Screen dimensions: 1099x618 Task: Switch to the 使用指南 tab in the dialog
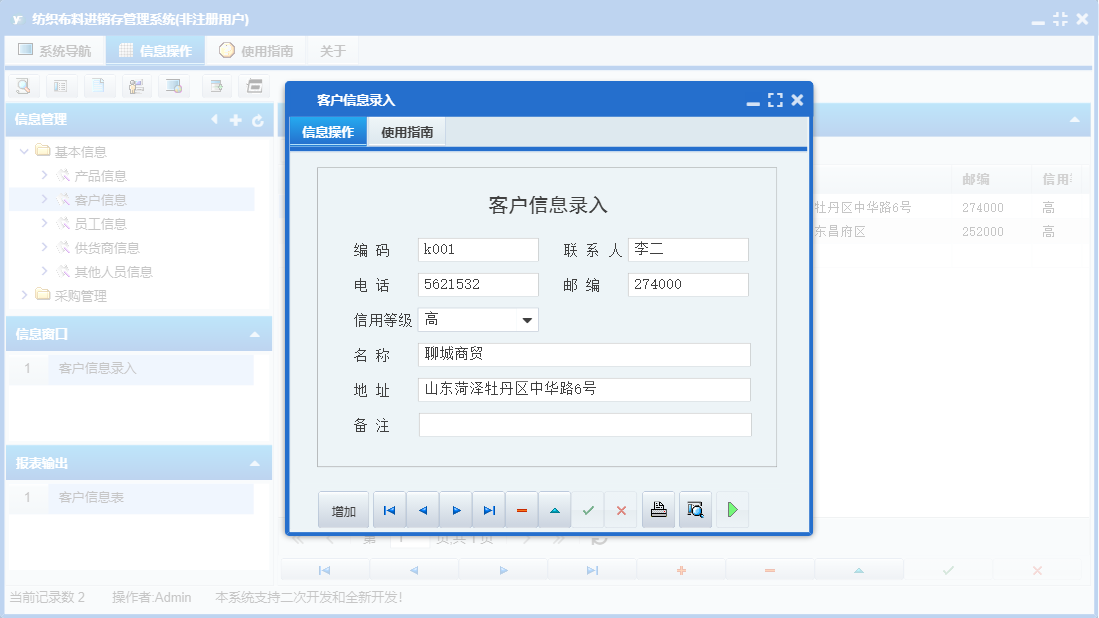pyautogui.click(x=404, y=131)
